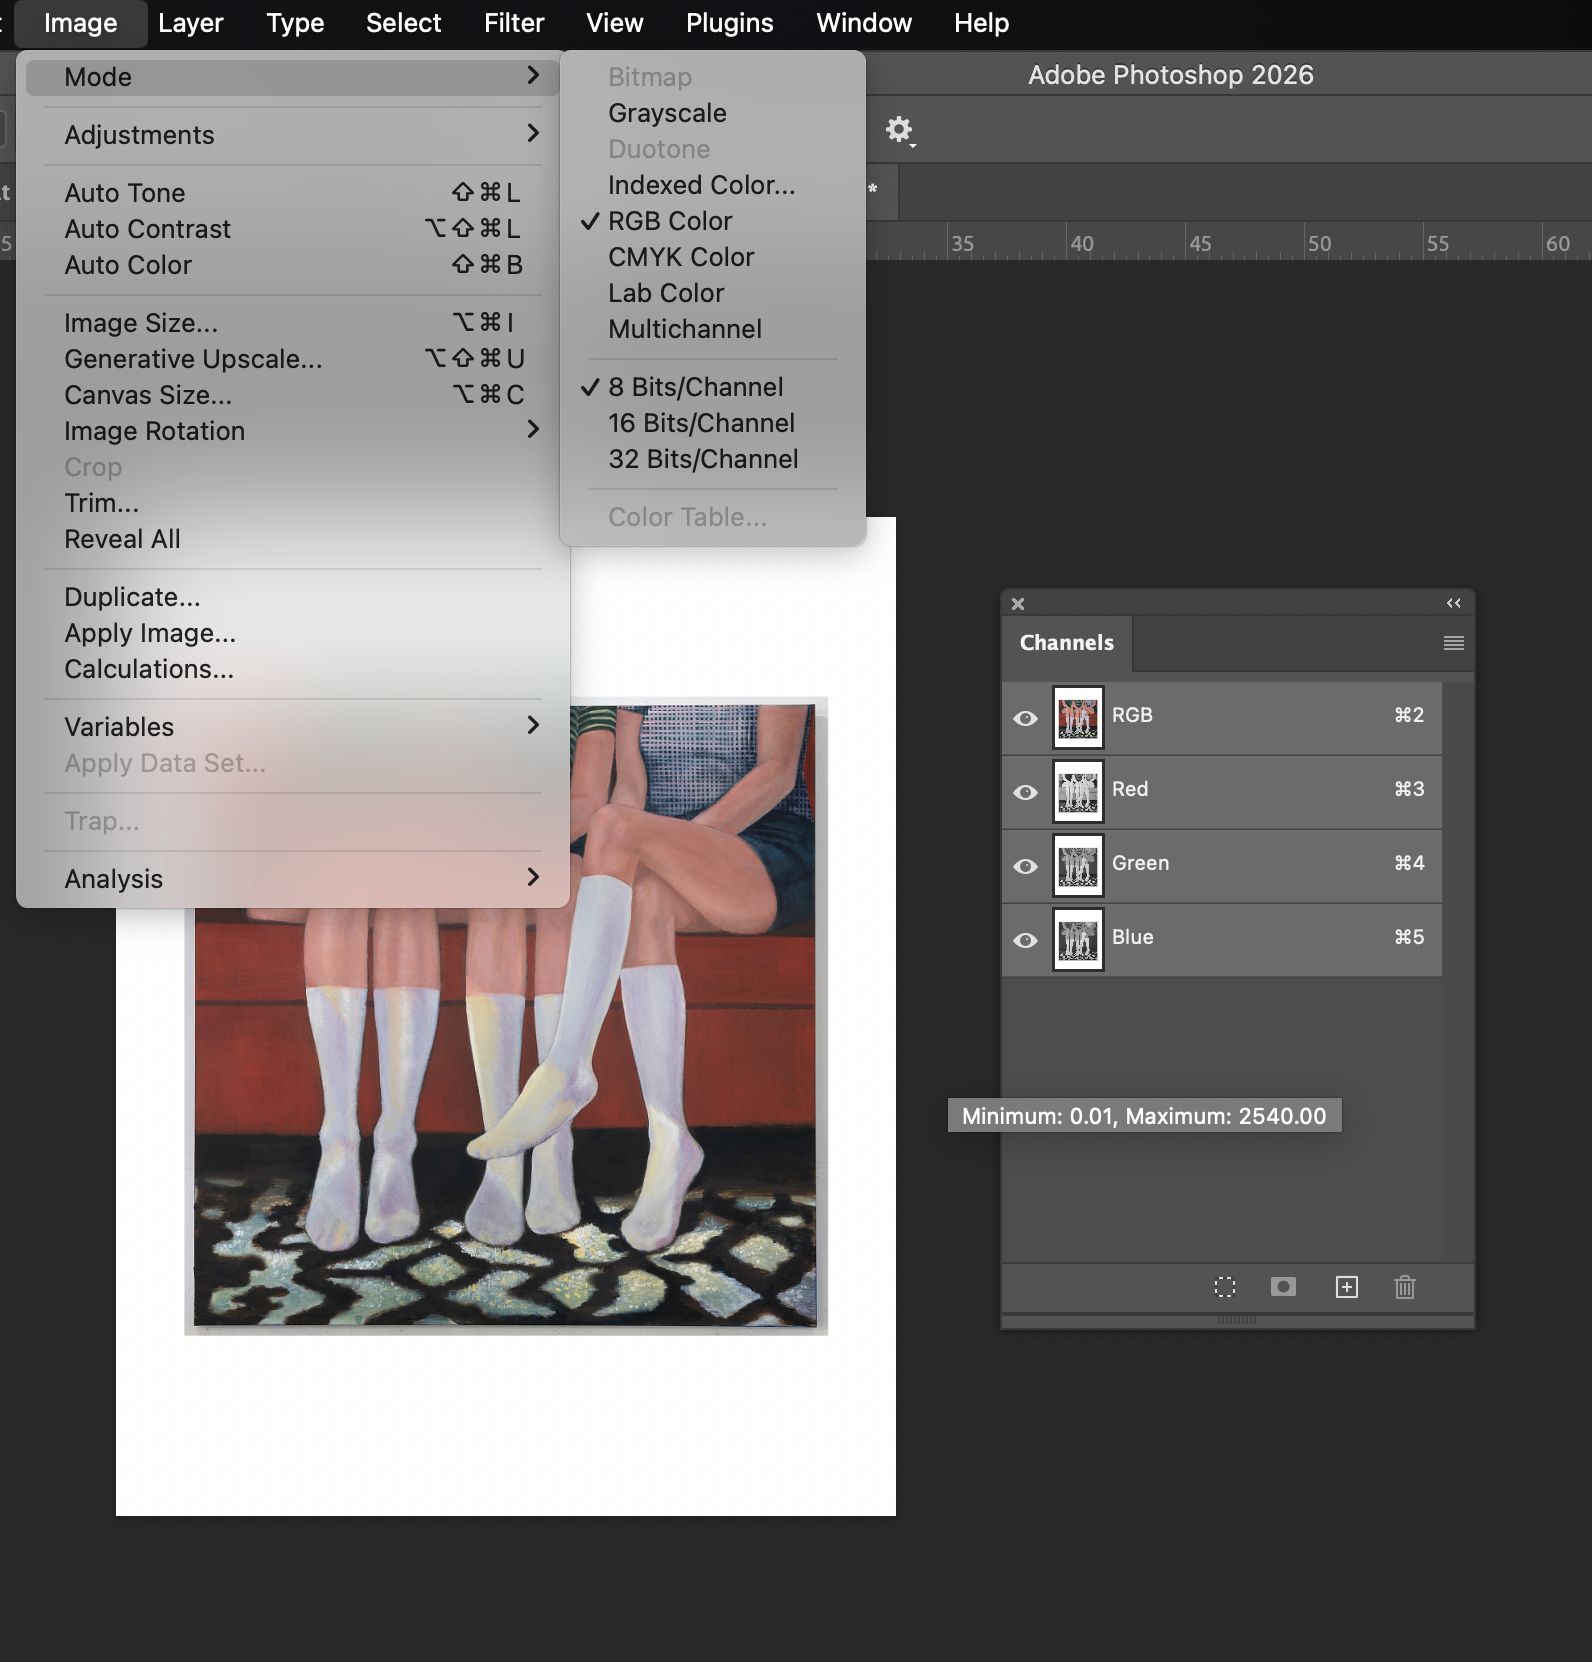The image size is (1592, 1662).
Task: Choose Duplicate image command
Action: pyautogui.click(x=293, y=597)
